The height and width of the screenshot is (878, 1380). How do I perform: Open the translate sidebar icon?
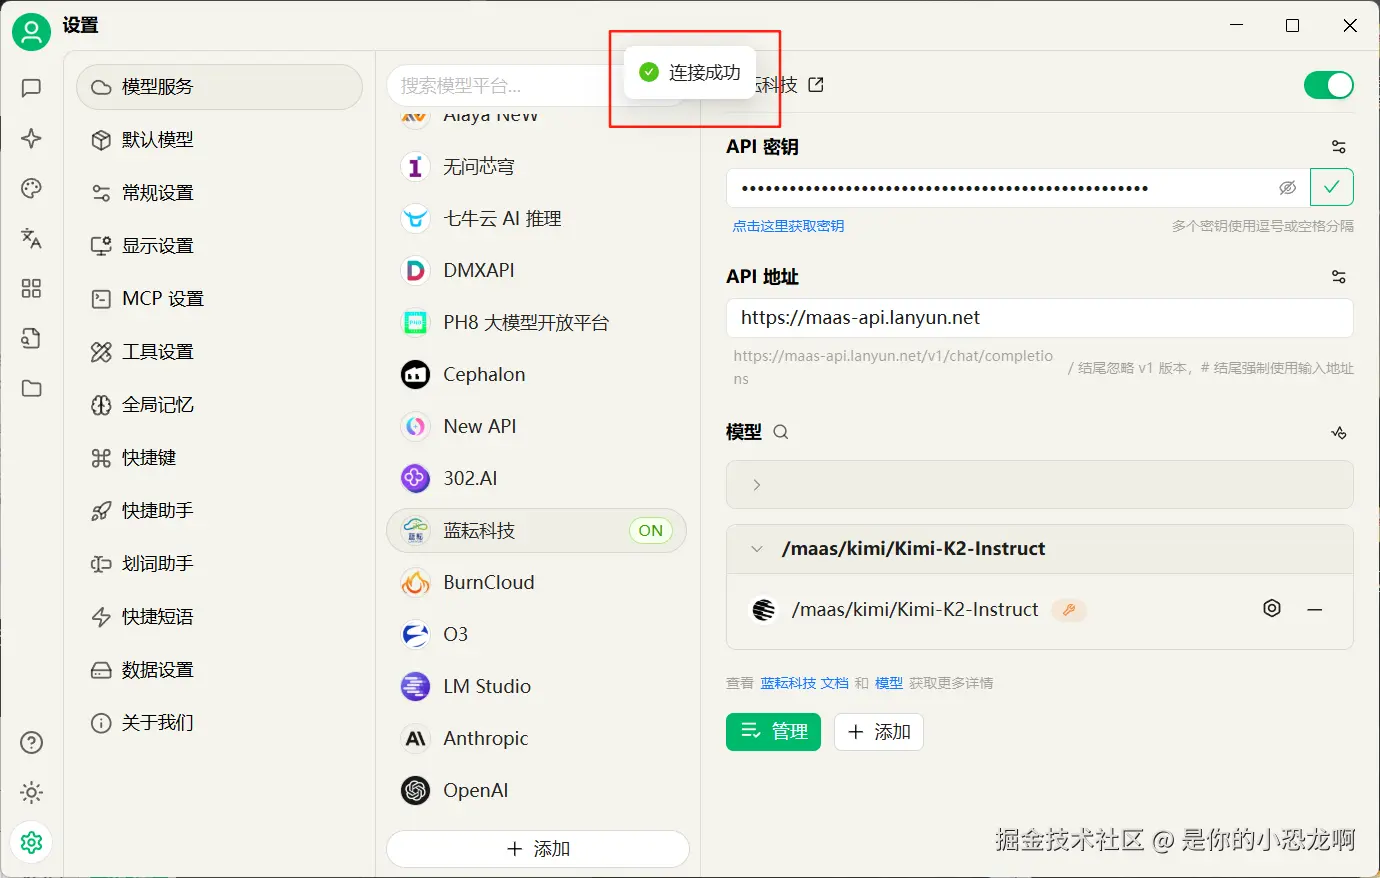click(x=31, y=238)
